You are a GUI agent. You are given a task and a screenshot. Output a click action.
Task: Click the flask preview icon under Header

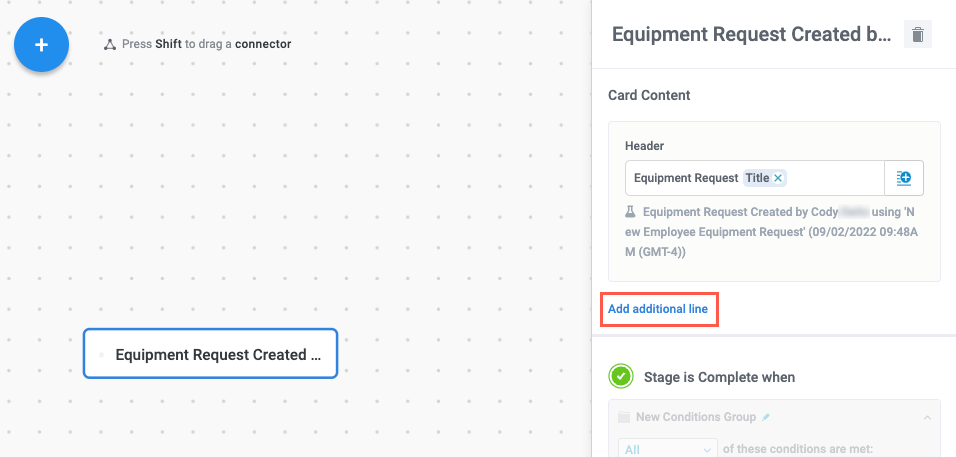[630, 212]
